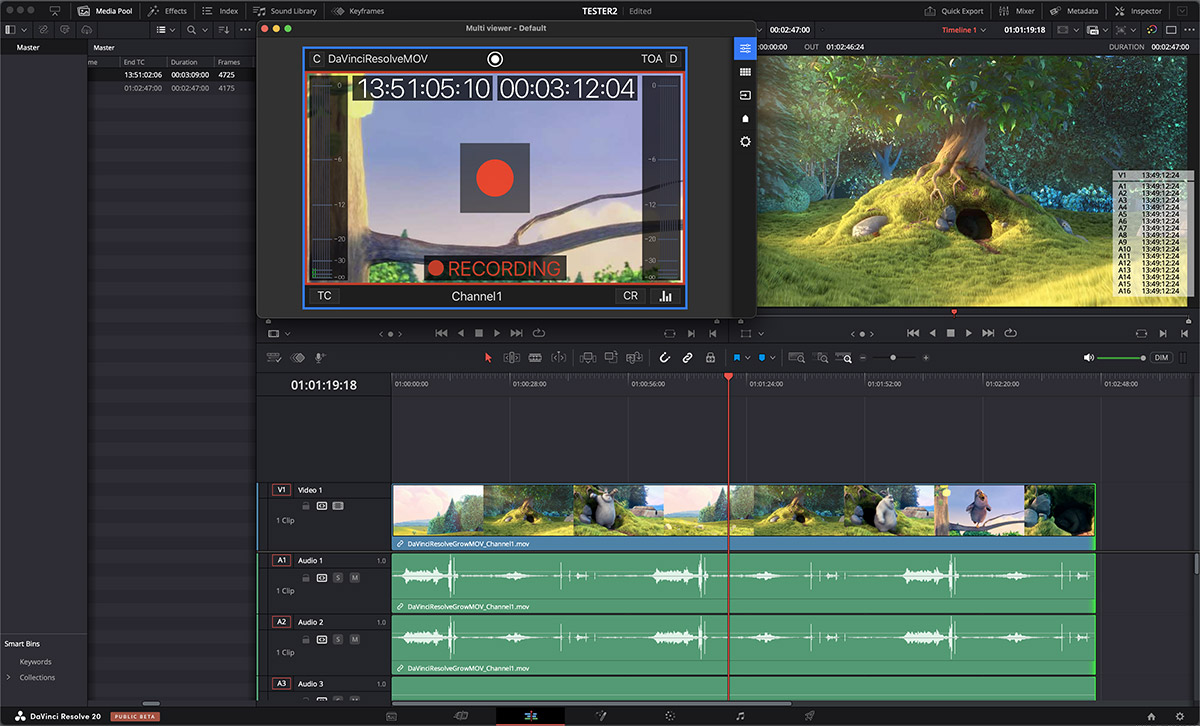
Task: Toggle the timeline snapping magnet icon
Action: pyautogui.click(x=664, y=357)
